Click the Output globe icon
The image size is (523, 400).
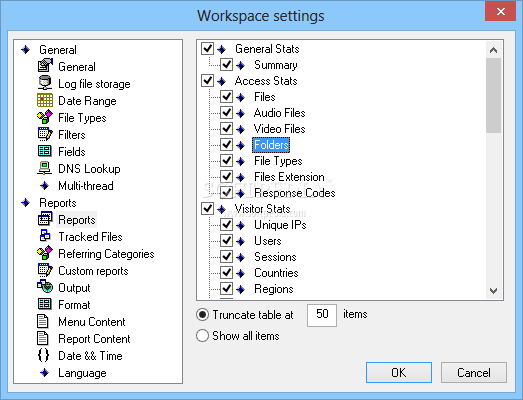pyautogui.click(x=45, y=287)
